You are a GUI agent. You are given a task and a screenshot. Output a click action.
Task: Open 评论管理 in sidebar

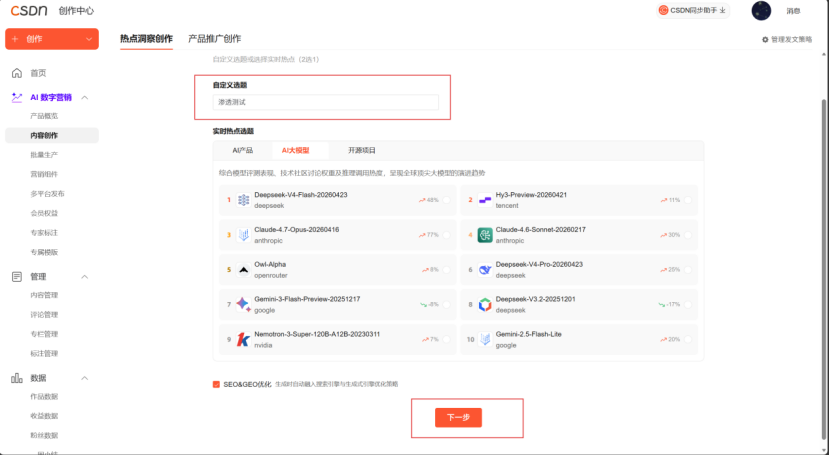point(44,315)
